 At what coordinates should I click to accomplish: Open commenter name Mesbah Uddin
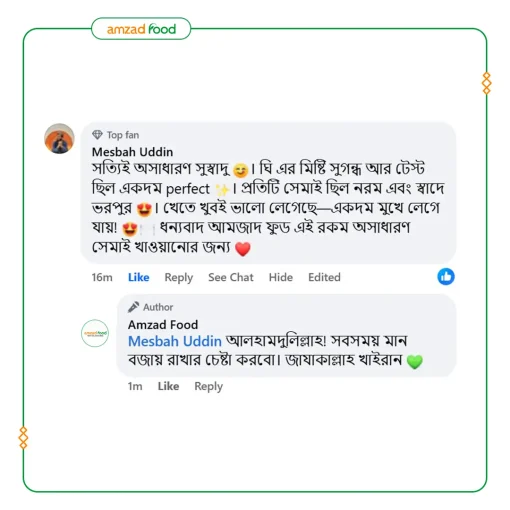tap(132, 152)
